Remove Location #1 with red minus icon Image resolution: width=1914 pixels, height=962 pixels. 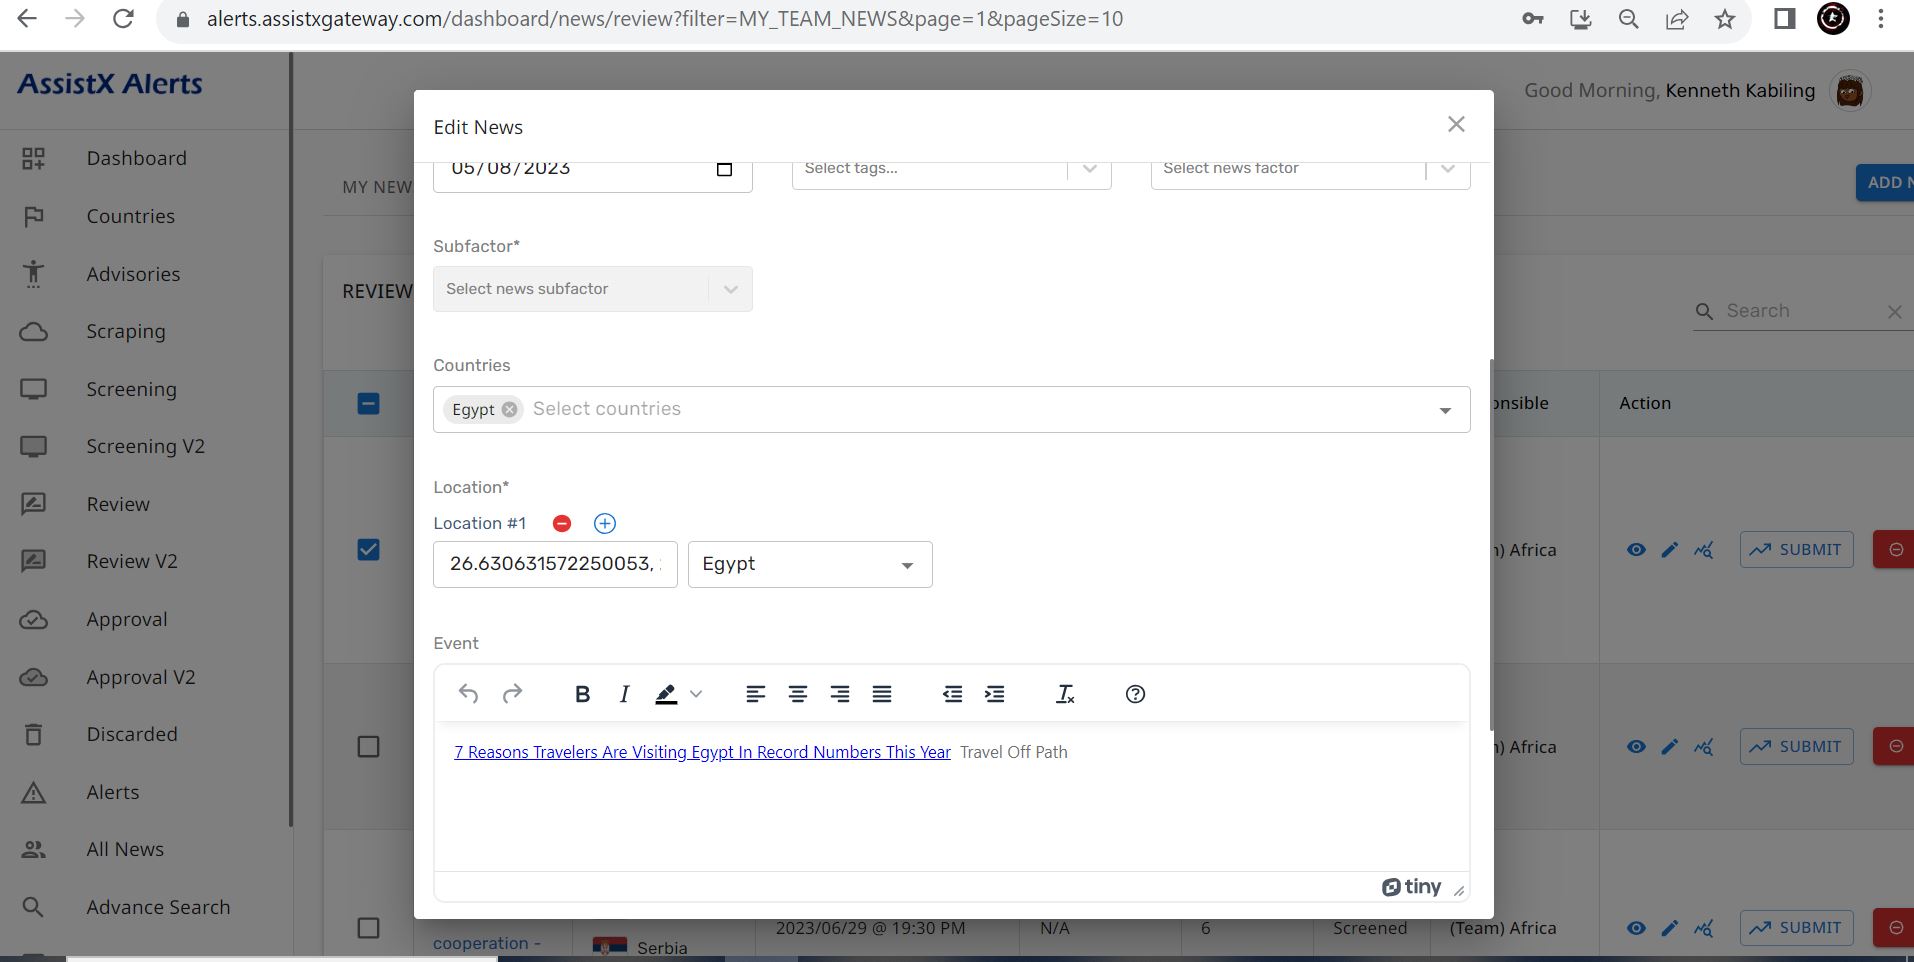point(562,524)
